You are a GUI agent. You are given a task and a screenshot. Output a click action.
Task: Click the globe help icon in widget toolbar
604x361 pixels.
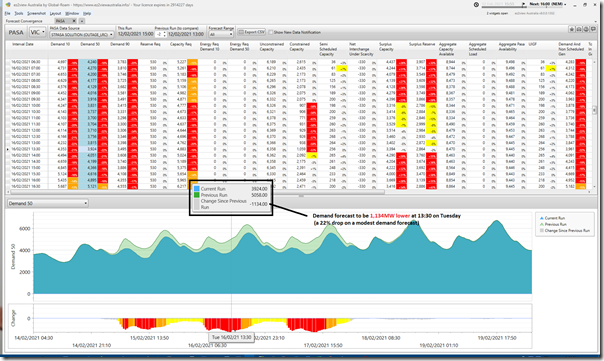586,29
